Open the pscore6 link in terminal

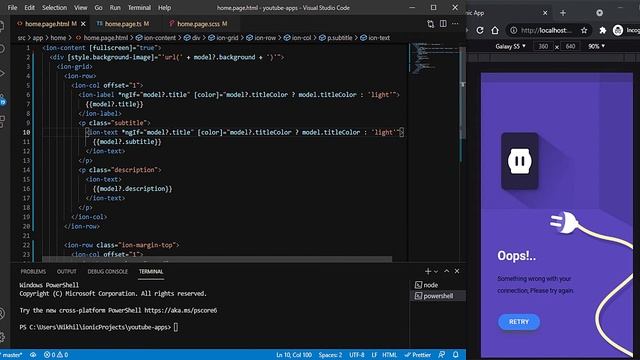coord(181,310)
